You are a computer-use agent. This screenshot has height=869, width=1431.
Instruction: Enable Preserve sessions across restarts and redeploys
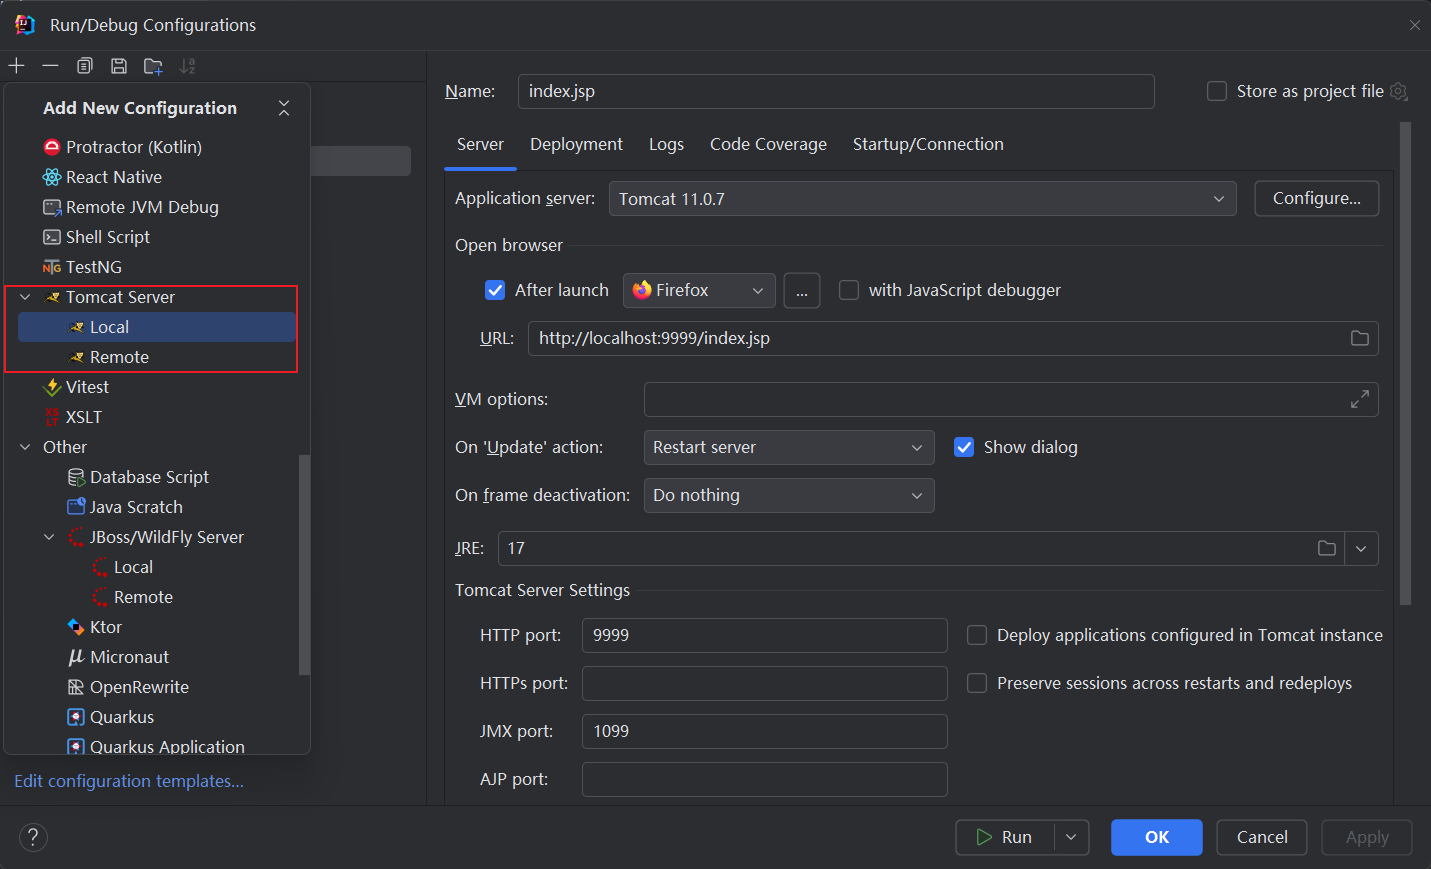tap(977, 683)
